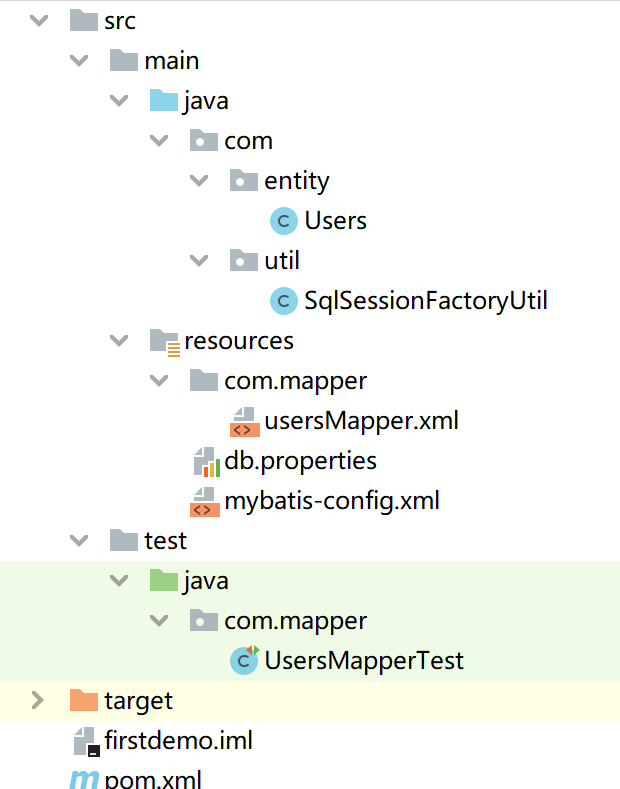This screenshot has height=789, width=620.
Task: Click the UsersMapperTest class icon
Action: coord(244,661)
